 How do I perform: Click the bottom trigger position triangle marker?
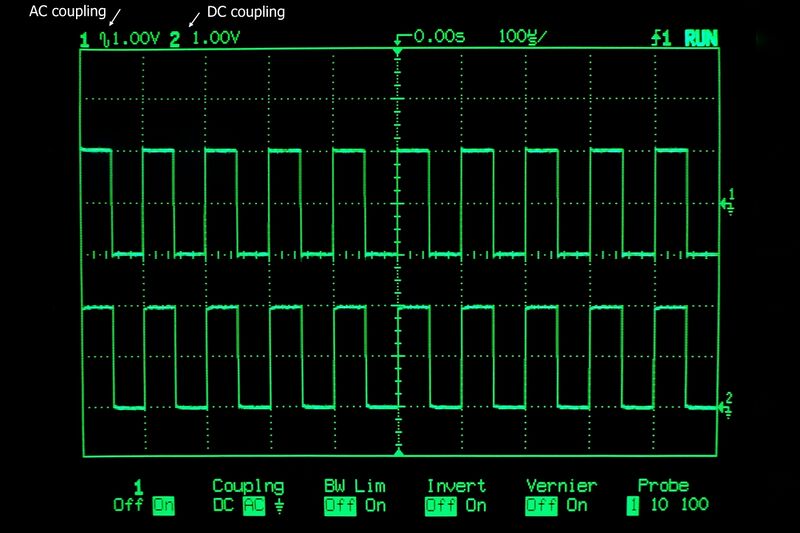coord(399,453)
